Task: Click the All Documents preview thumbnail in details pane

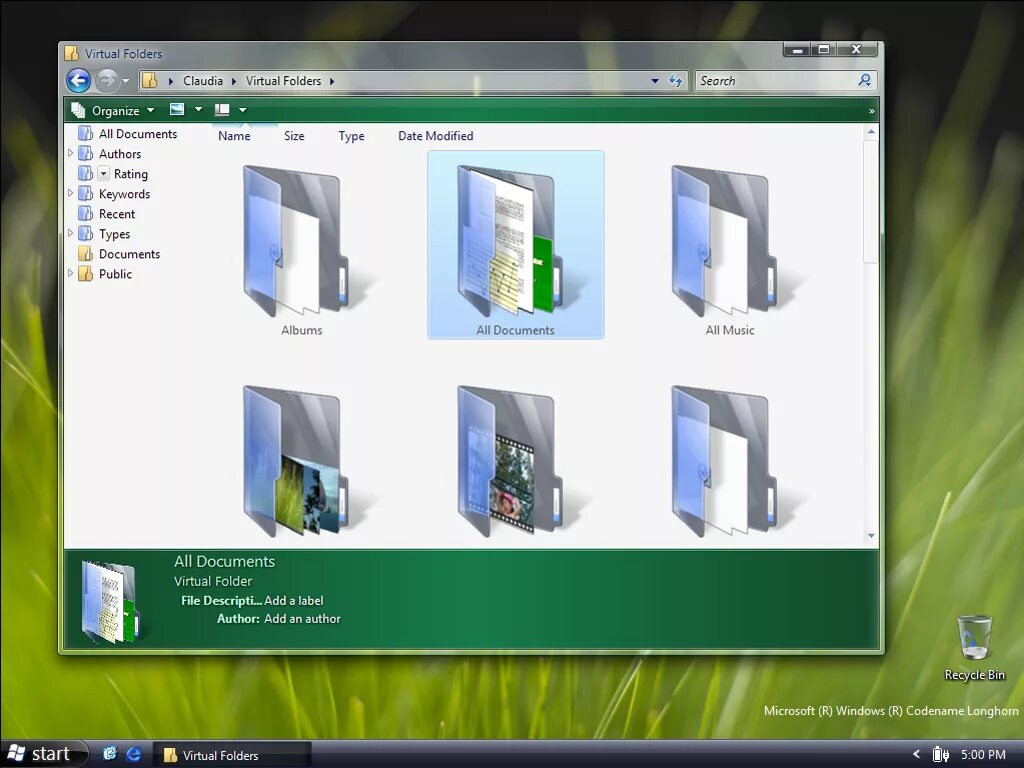Action: [110, 601]
